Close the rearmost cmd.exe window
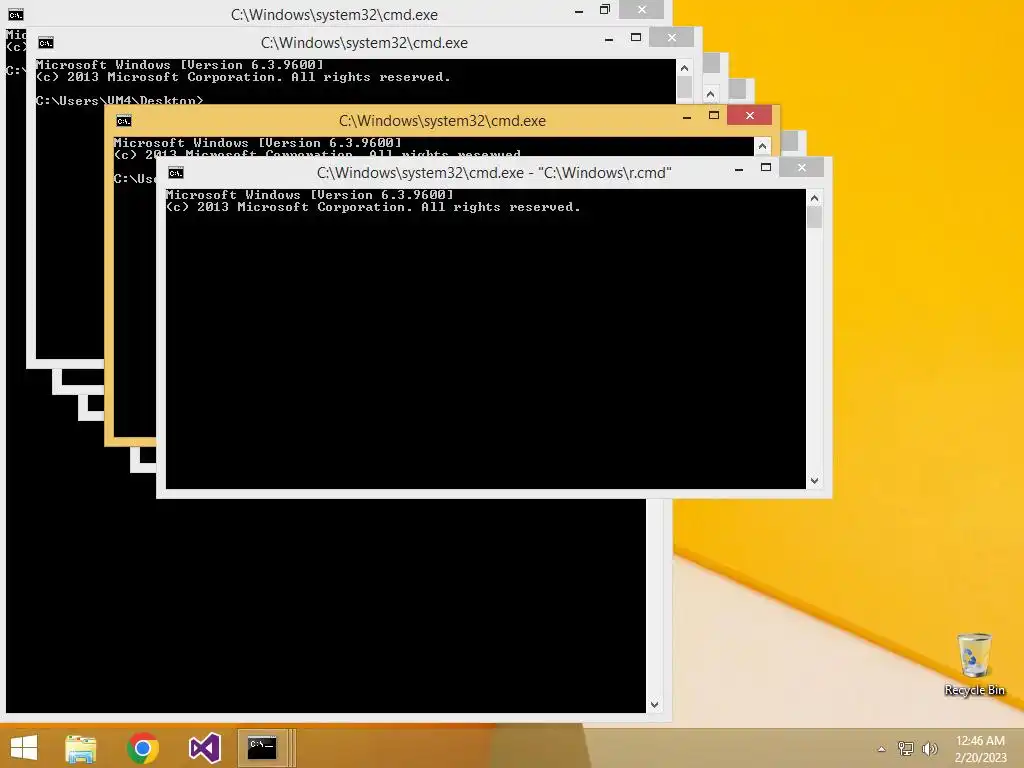 [642, 9]
